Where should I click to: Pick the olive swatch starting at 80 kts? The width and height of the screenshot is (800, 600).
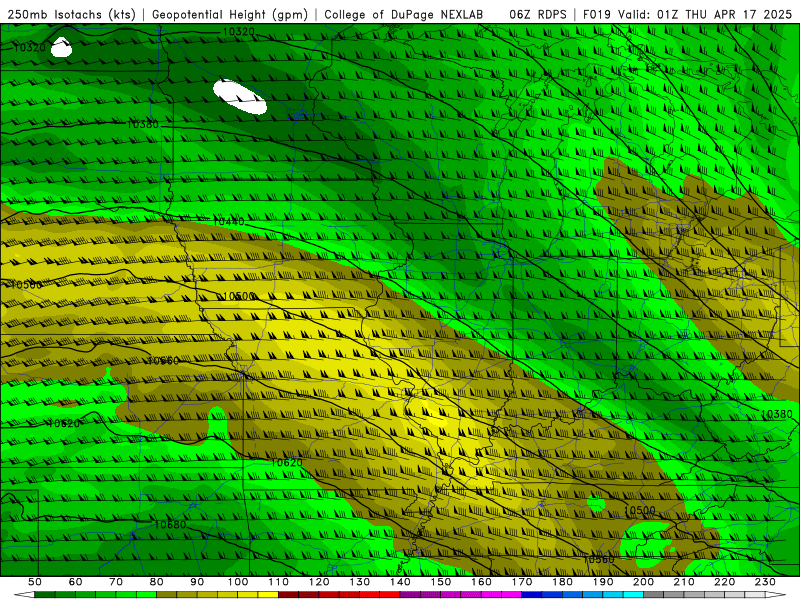[166, 595]
